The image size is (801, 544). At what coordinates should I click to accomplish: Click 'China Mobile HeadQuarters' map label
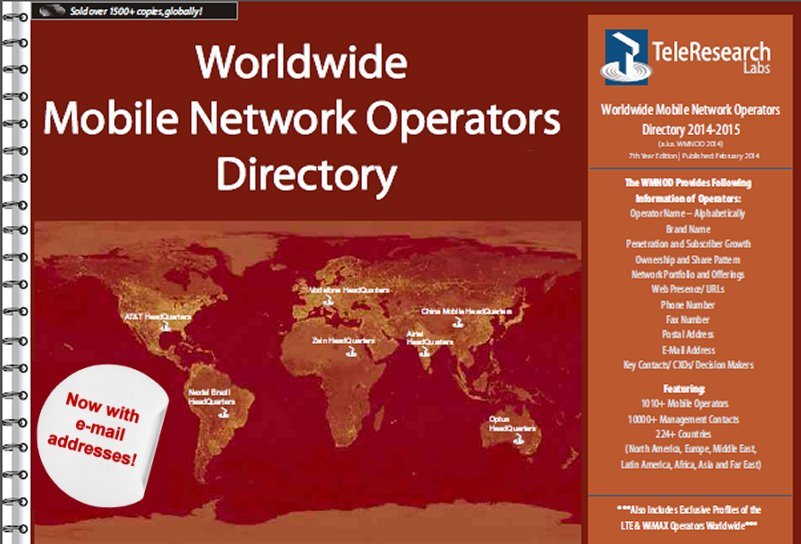[466, 311]
